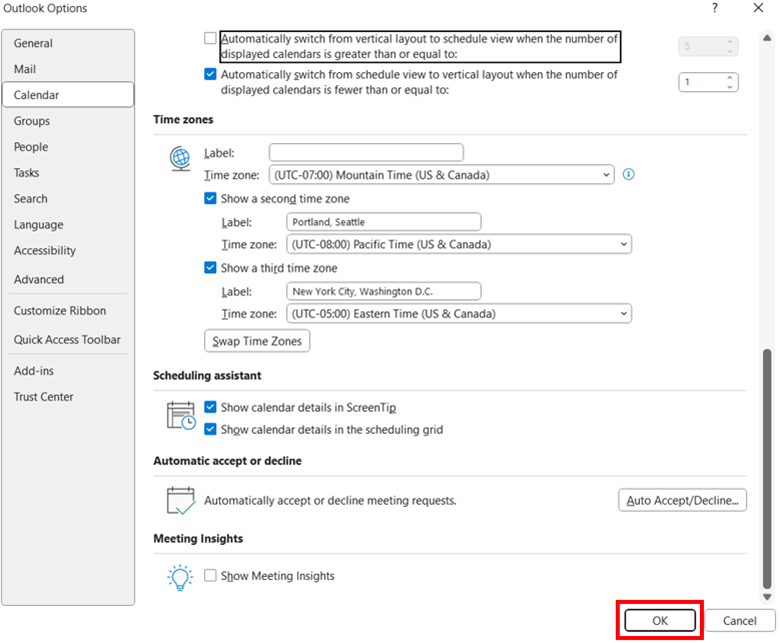Select the Language options category

(68, 224)
